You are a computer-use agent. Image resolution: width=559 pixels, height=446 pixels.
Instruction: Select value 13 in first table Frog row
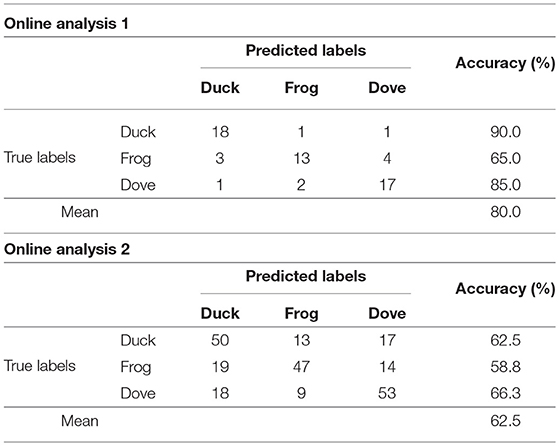[x=302, y=158]
